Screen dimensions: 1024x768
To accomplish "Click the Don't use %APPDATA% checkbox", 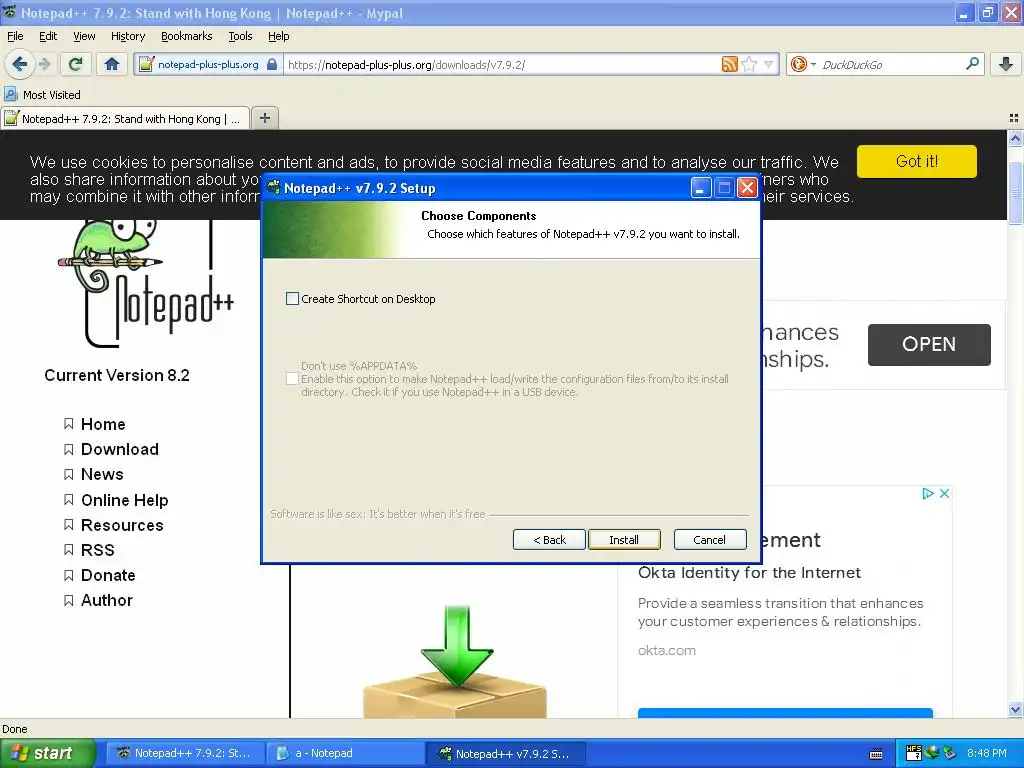I will pos(293,379).
